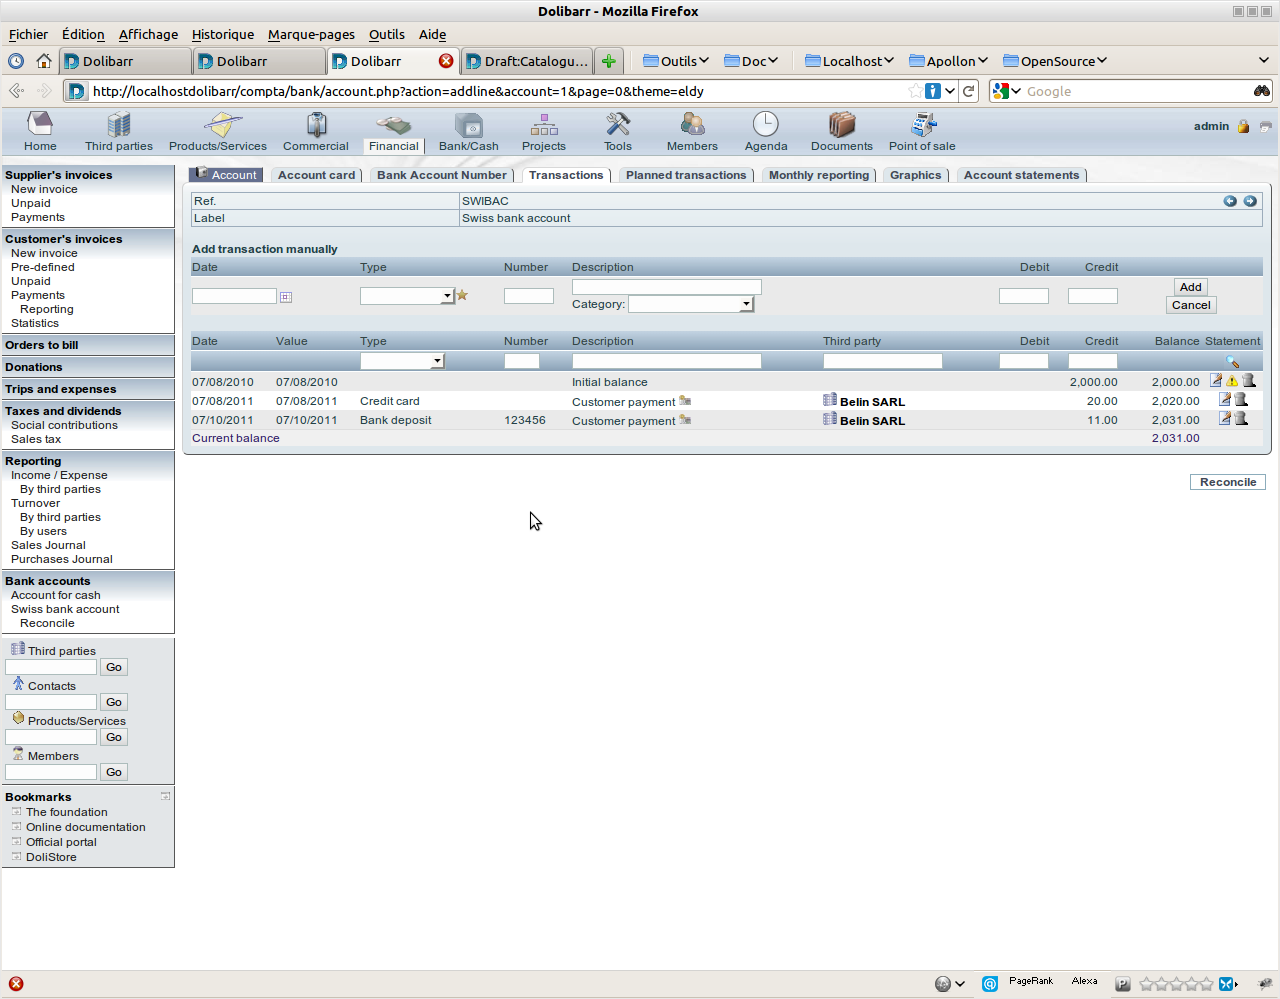Click the Reconcile button
The height and width of the screenshot is (999, 1280).
(x=1228, y=482)
